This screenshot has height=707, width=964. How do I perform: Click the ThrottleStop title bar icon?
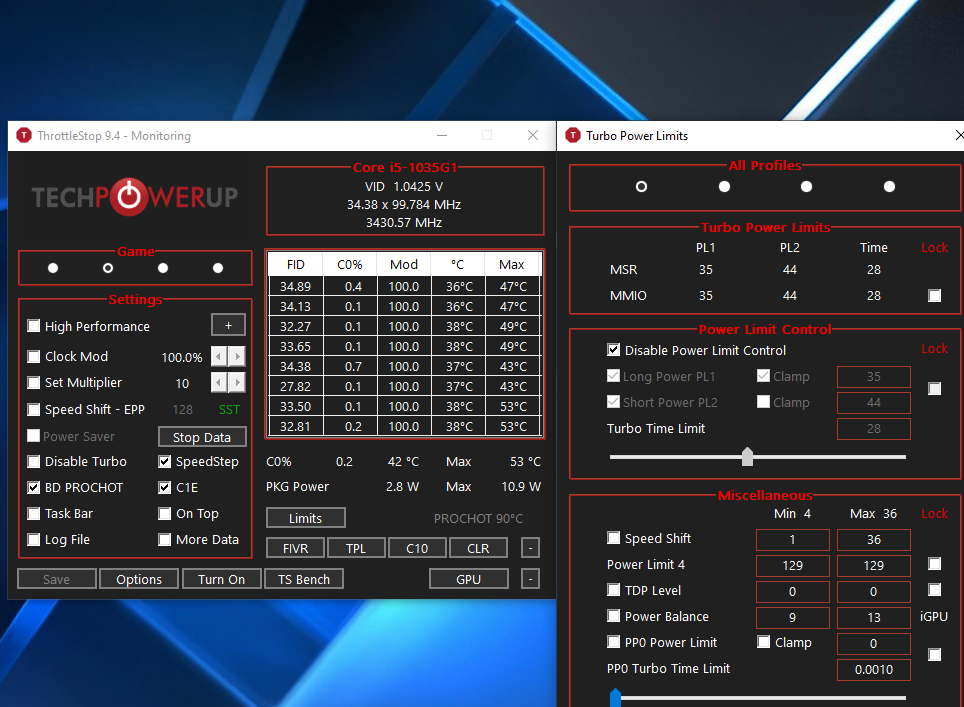pos(24,135)
